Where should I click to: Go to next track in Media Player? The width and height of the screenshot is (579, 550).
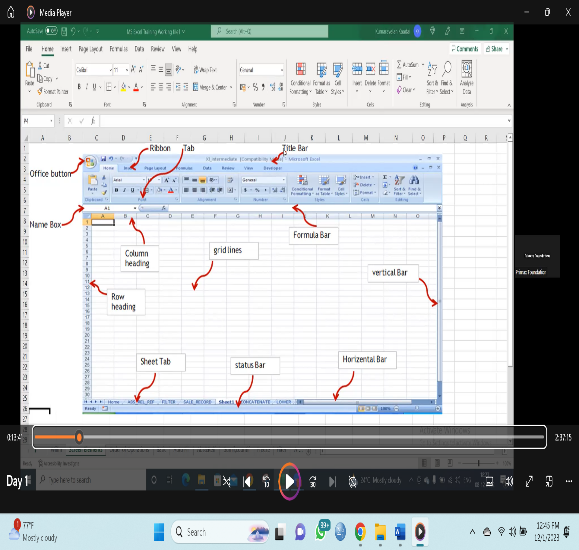click(x=332, y=481)
